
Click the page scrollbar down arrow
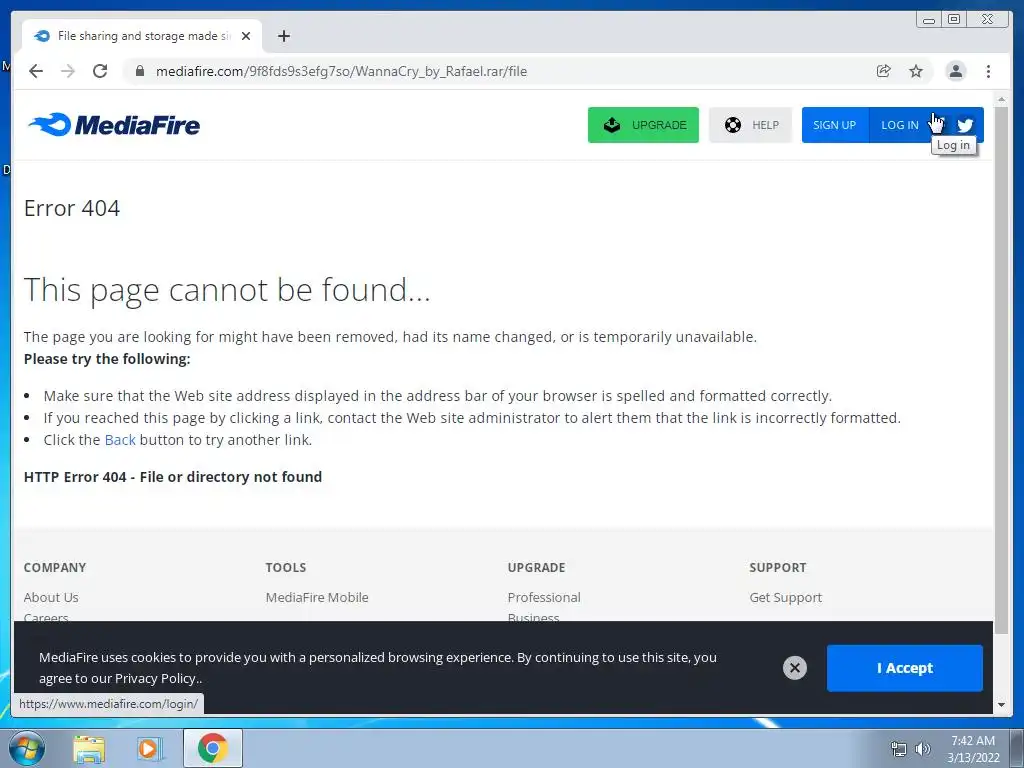[x=1002, y=705]
